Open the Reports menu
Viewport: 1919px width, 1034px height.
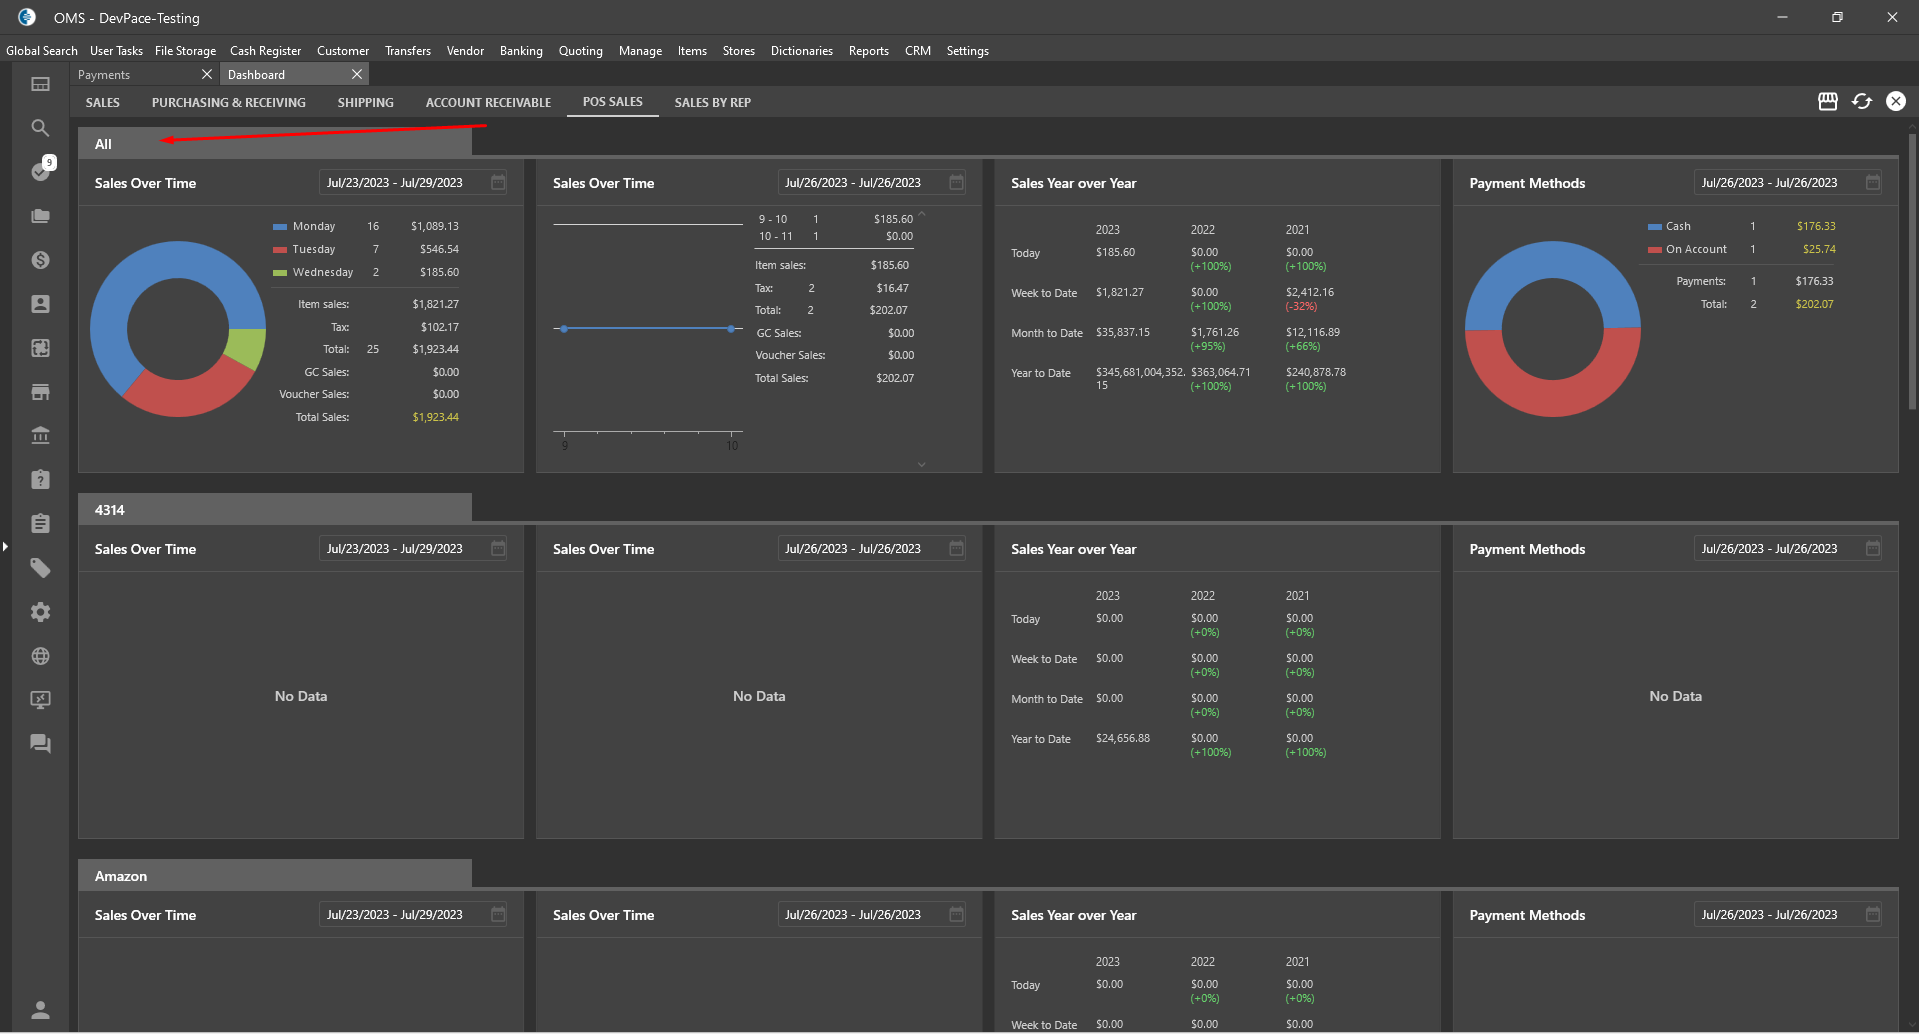click(868, 51)
